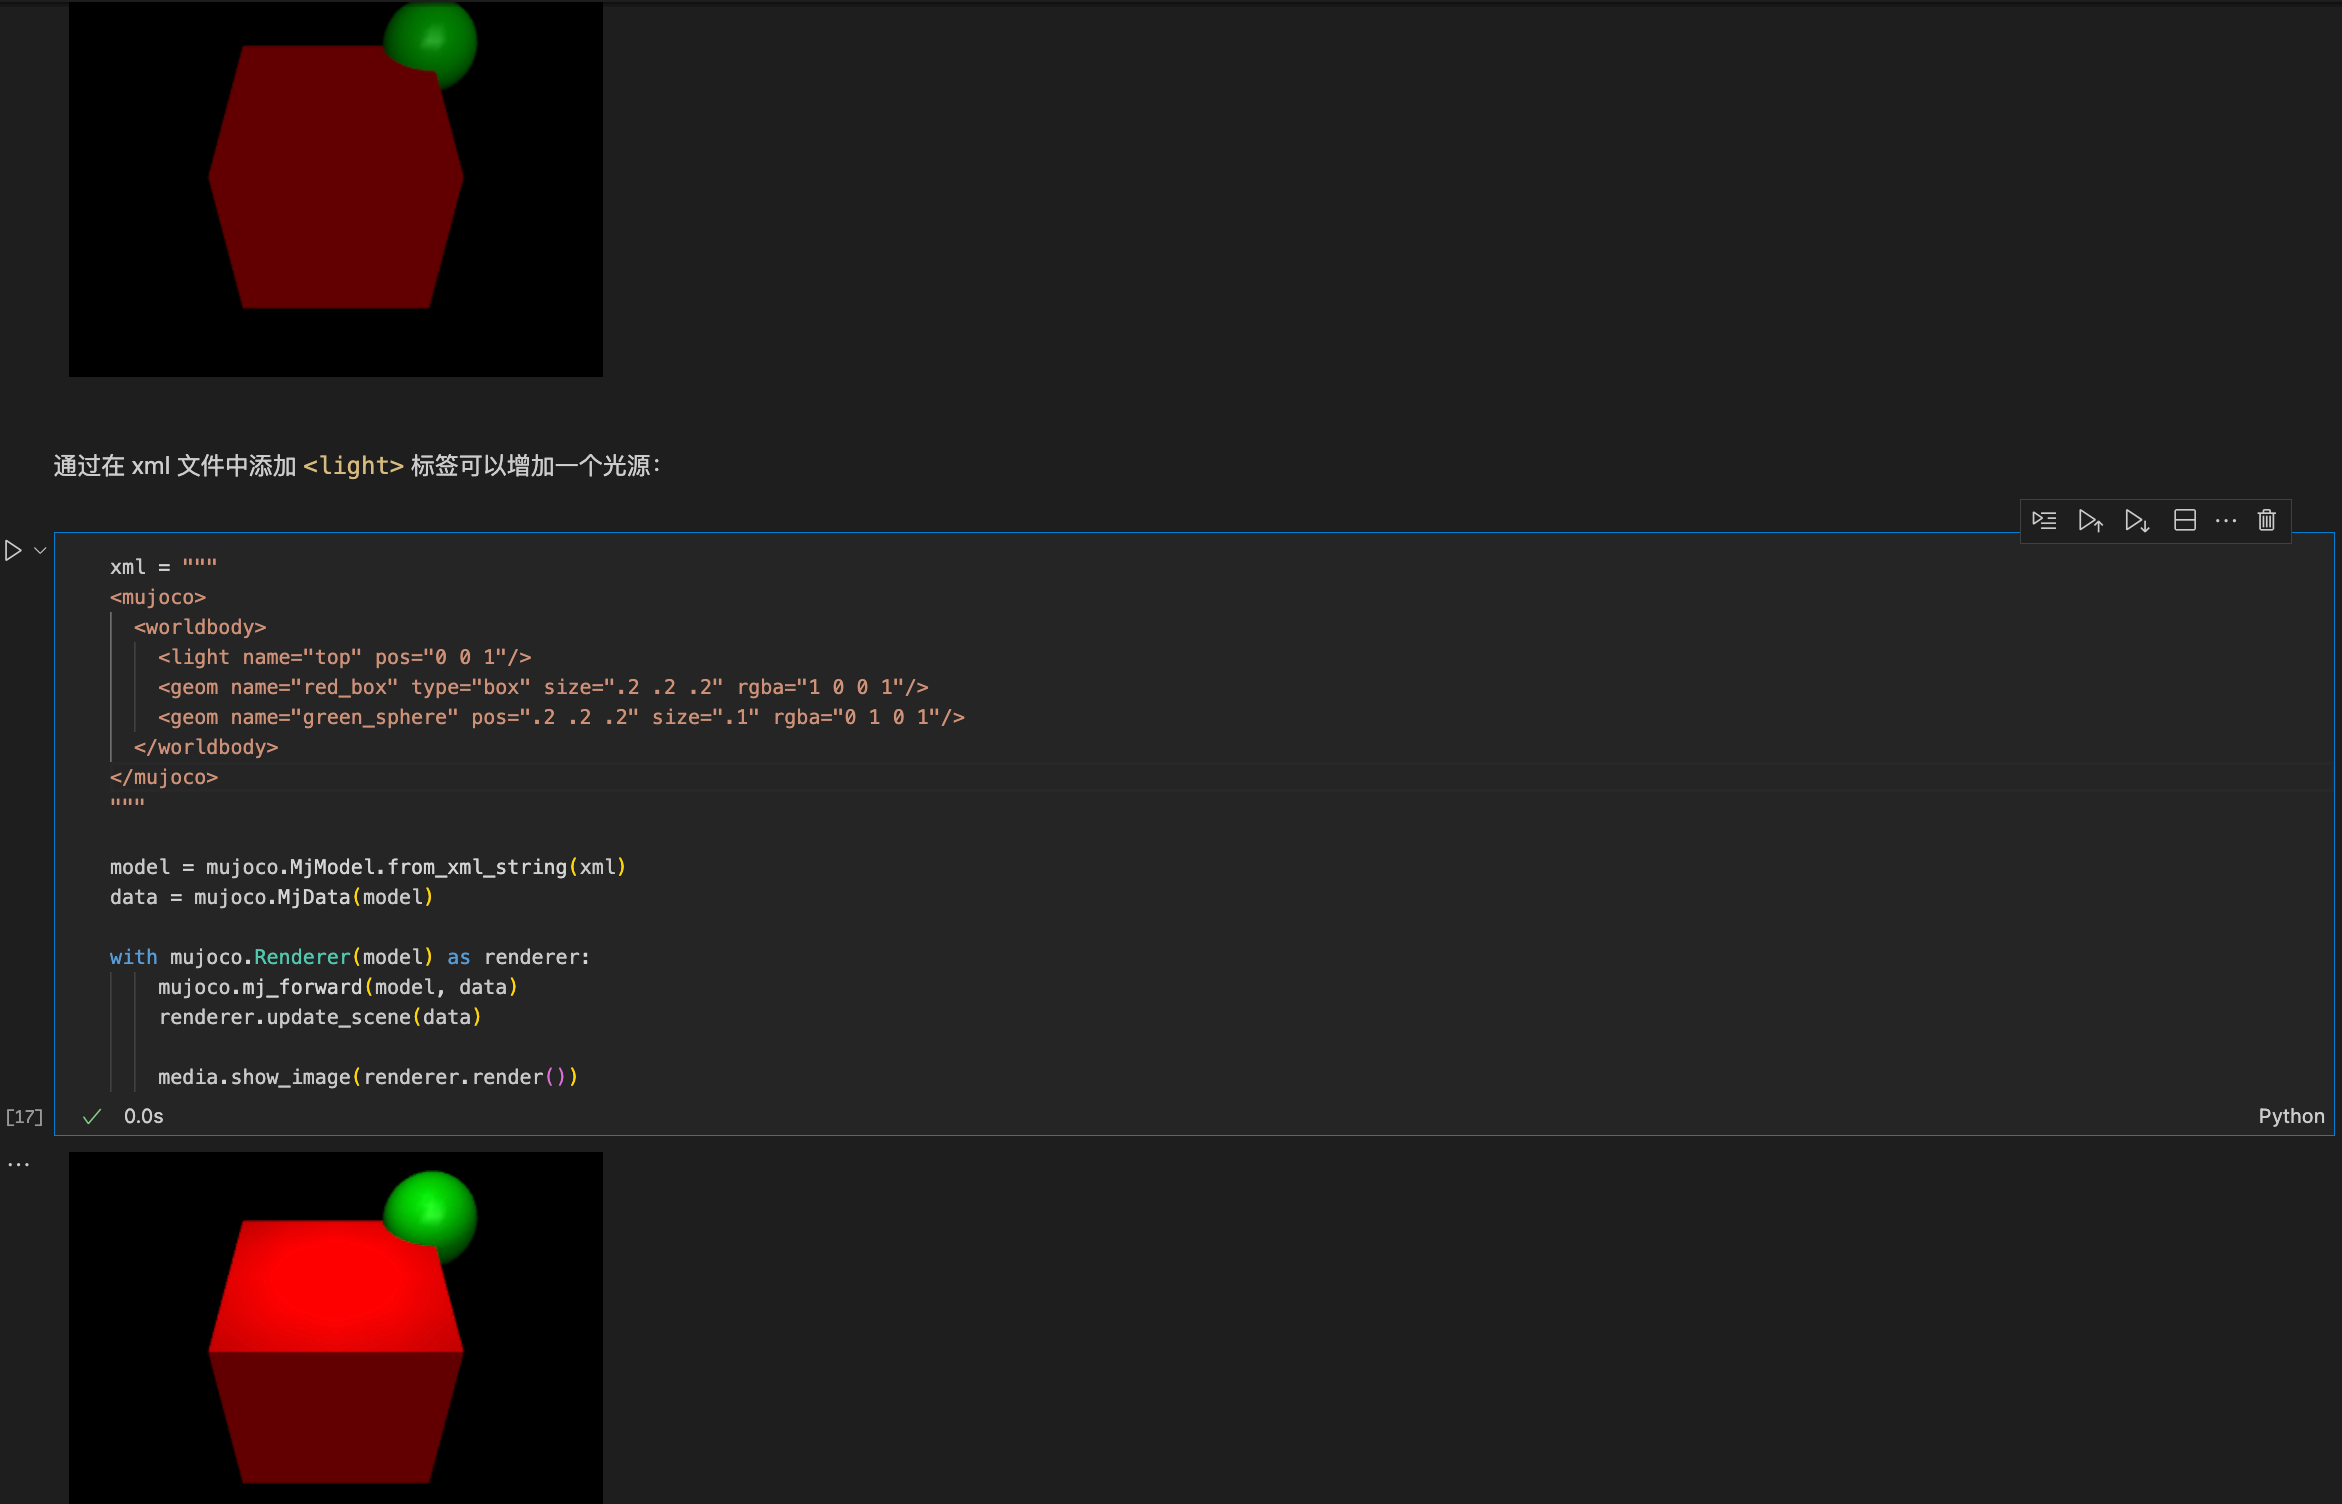Run the current cell with play button
Screen dimensions: 2342x1504
[x=13, y=550]
